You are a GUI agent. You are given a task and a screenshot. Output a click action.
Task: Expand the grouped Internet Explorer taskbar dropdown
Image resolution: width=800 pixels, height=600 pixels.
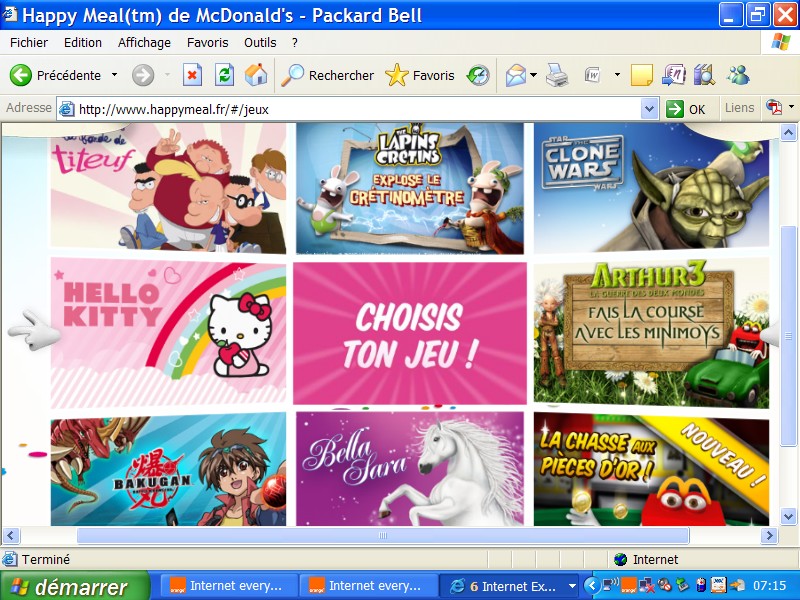pos(572,586)
